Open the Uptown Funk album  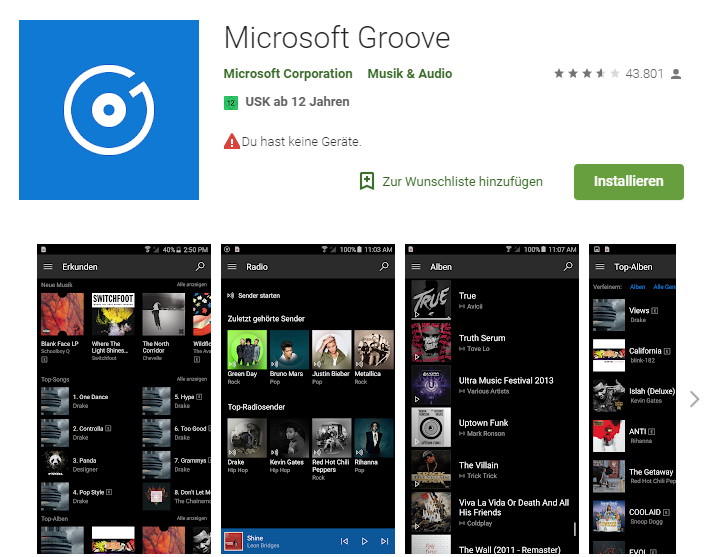(x=492, y=427)
